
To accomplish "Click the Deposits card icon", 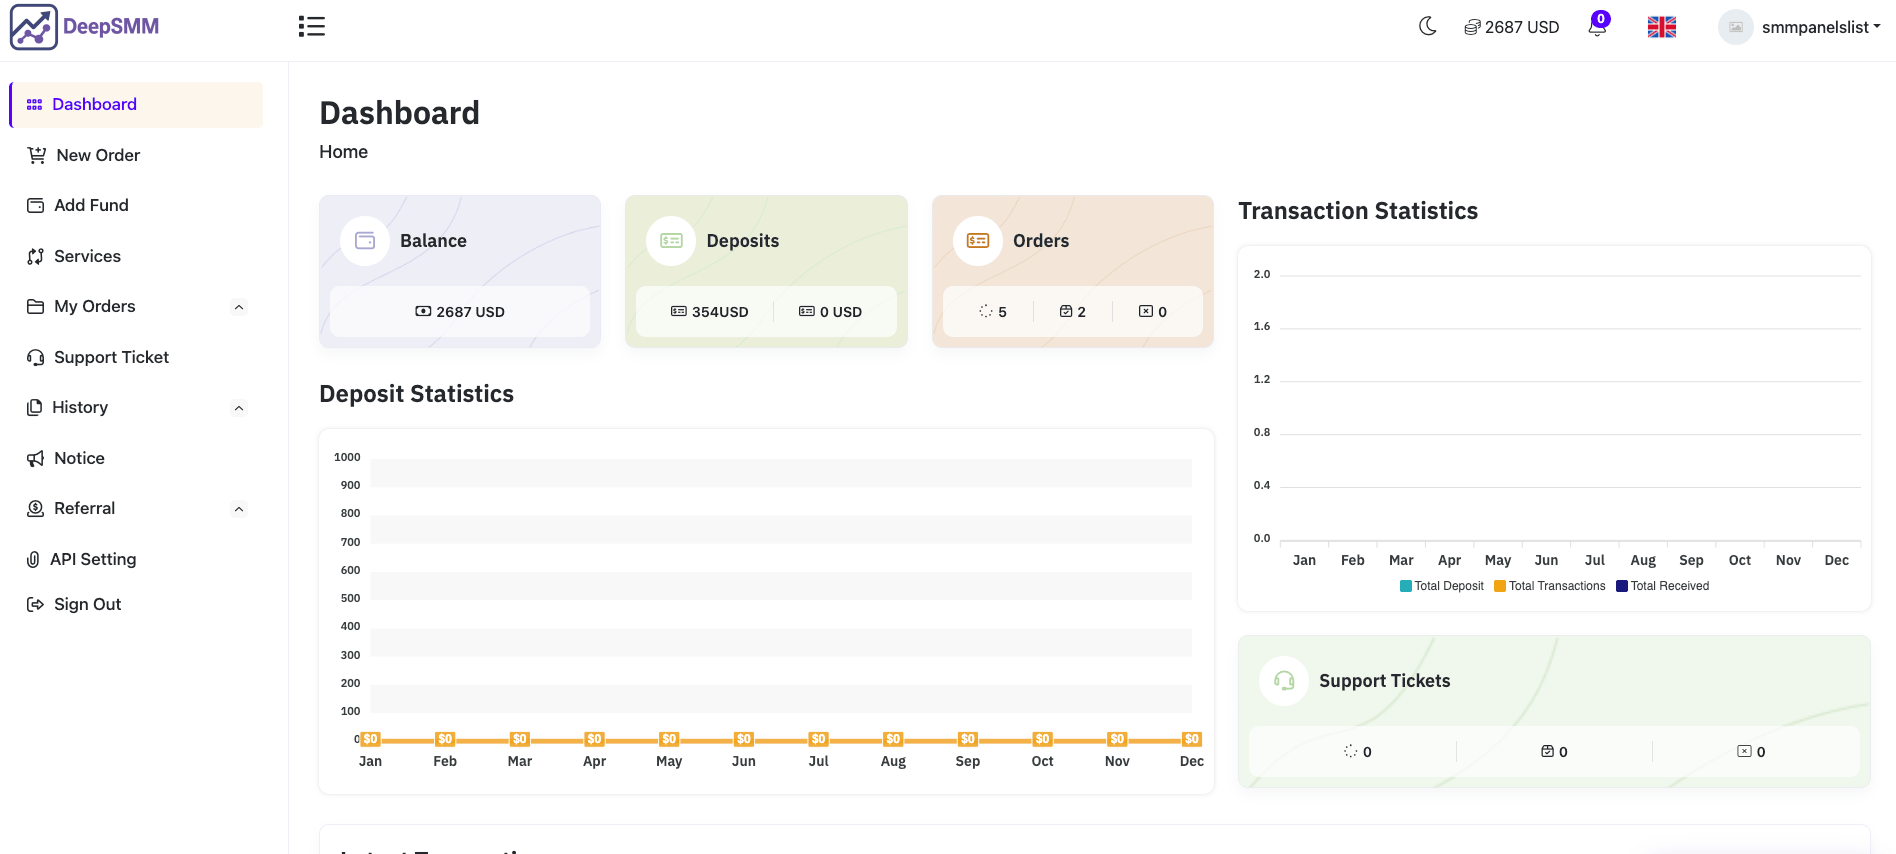I will [x=671, y=241].
